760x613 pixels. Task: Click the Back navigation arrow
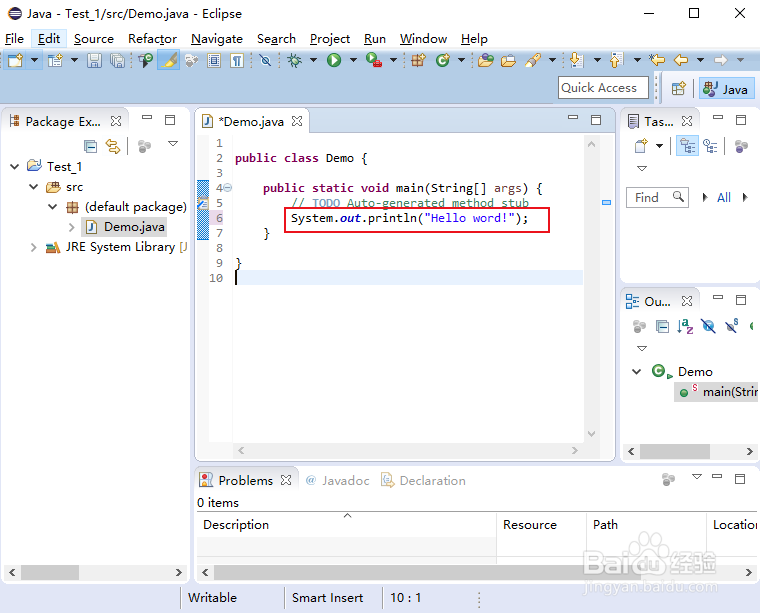[681, 60]
